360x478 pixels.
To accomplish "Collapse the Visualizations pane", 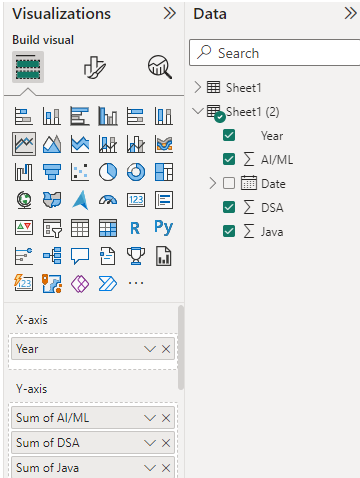I will (169, 13).
